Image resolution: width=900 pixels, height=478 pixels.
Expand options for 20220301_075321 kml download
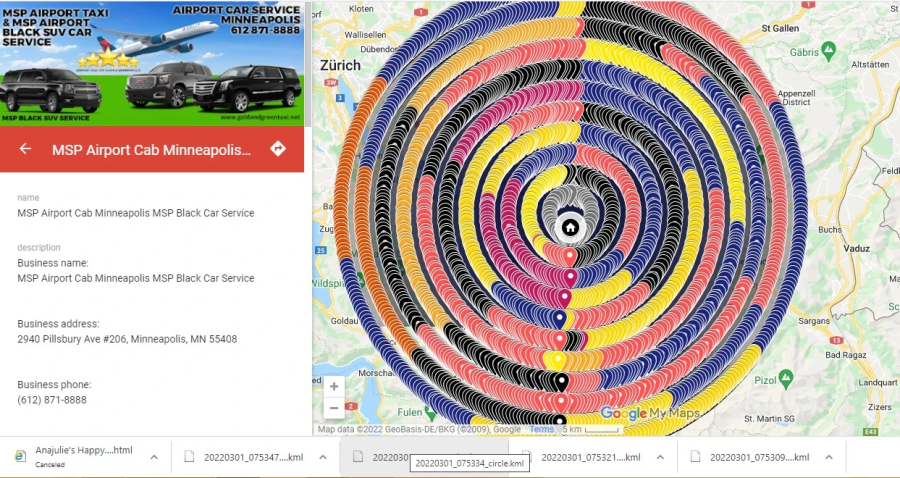(660, 457)
